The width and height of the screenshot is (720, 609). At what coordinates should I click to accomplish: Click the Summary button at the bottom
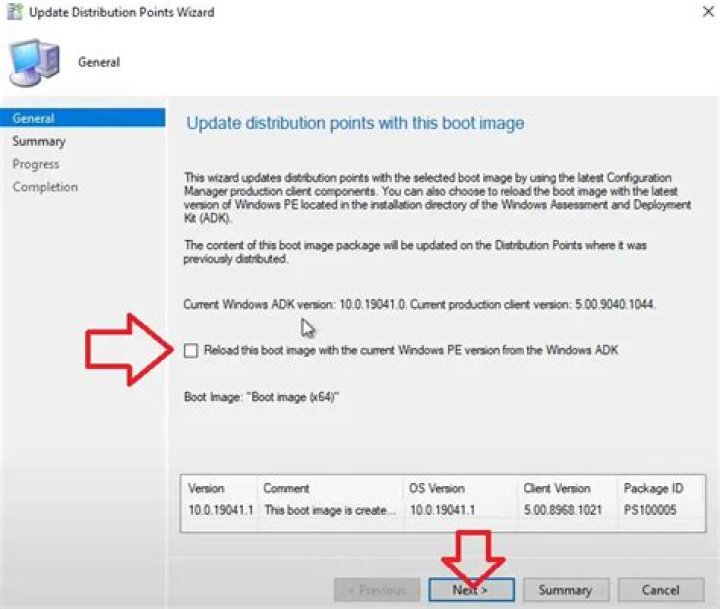565,589
